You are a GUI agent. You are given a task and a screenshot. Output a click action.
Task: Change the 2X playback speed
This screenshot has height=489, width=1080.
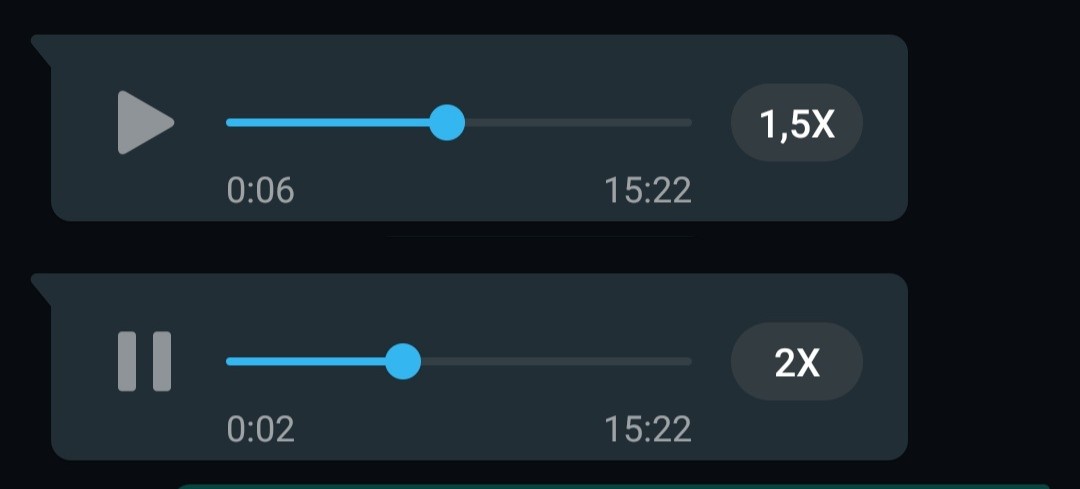point(797,362)
